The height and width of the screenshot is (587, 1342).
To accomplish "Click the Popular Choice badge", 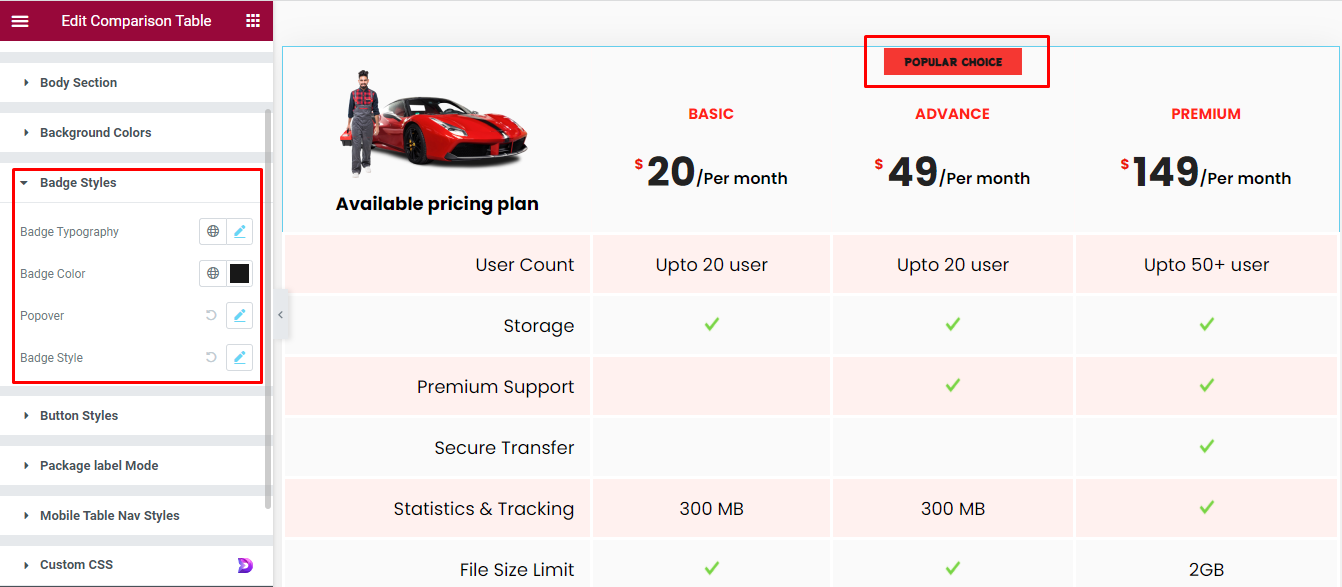I will (x=953, y=62).
